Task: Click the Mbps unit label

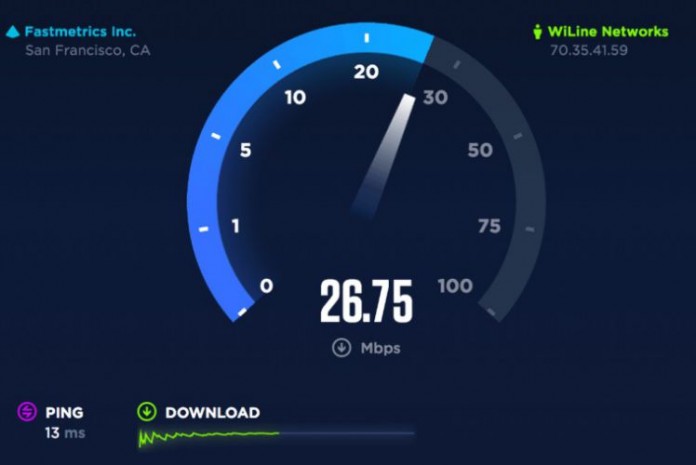Action: (380, 348)
